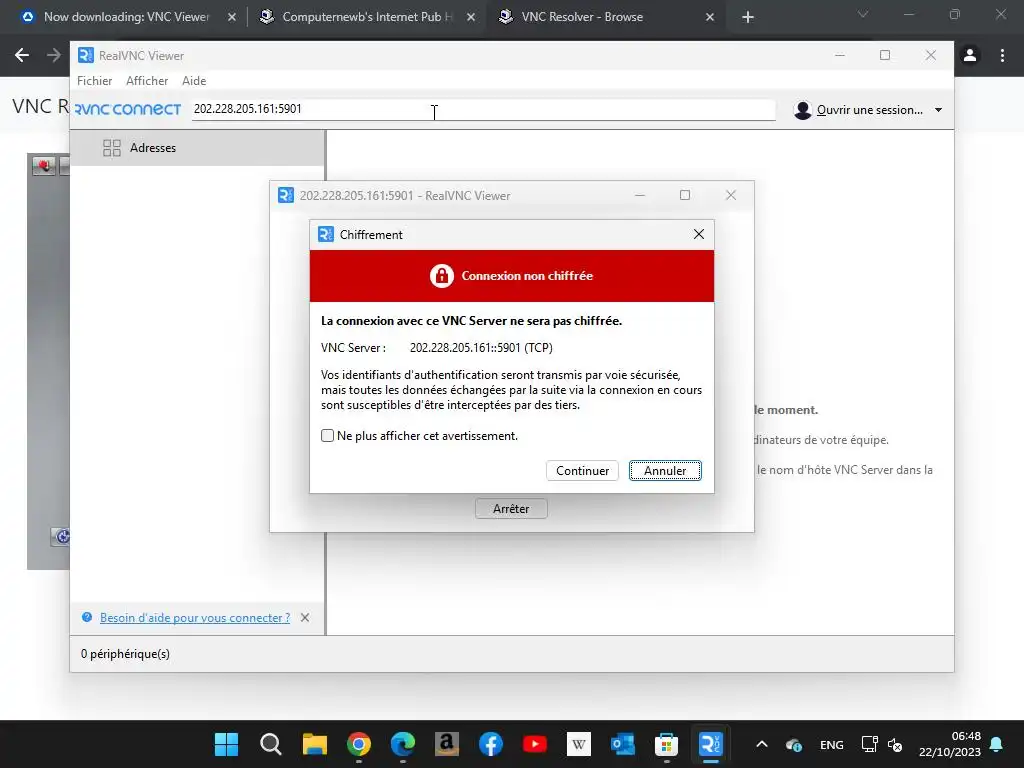Check 'Ne plus afficher cet avertissement'
Screen dimensions: 1024x768
328,436
